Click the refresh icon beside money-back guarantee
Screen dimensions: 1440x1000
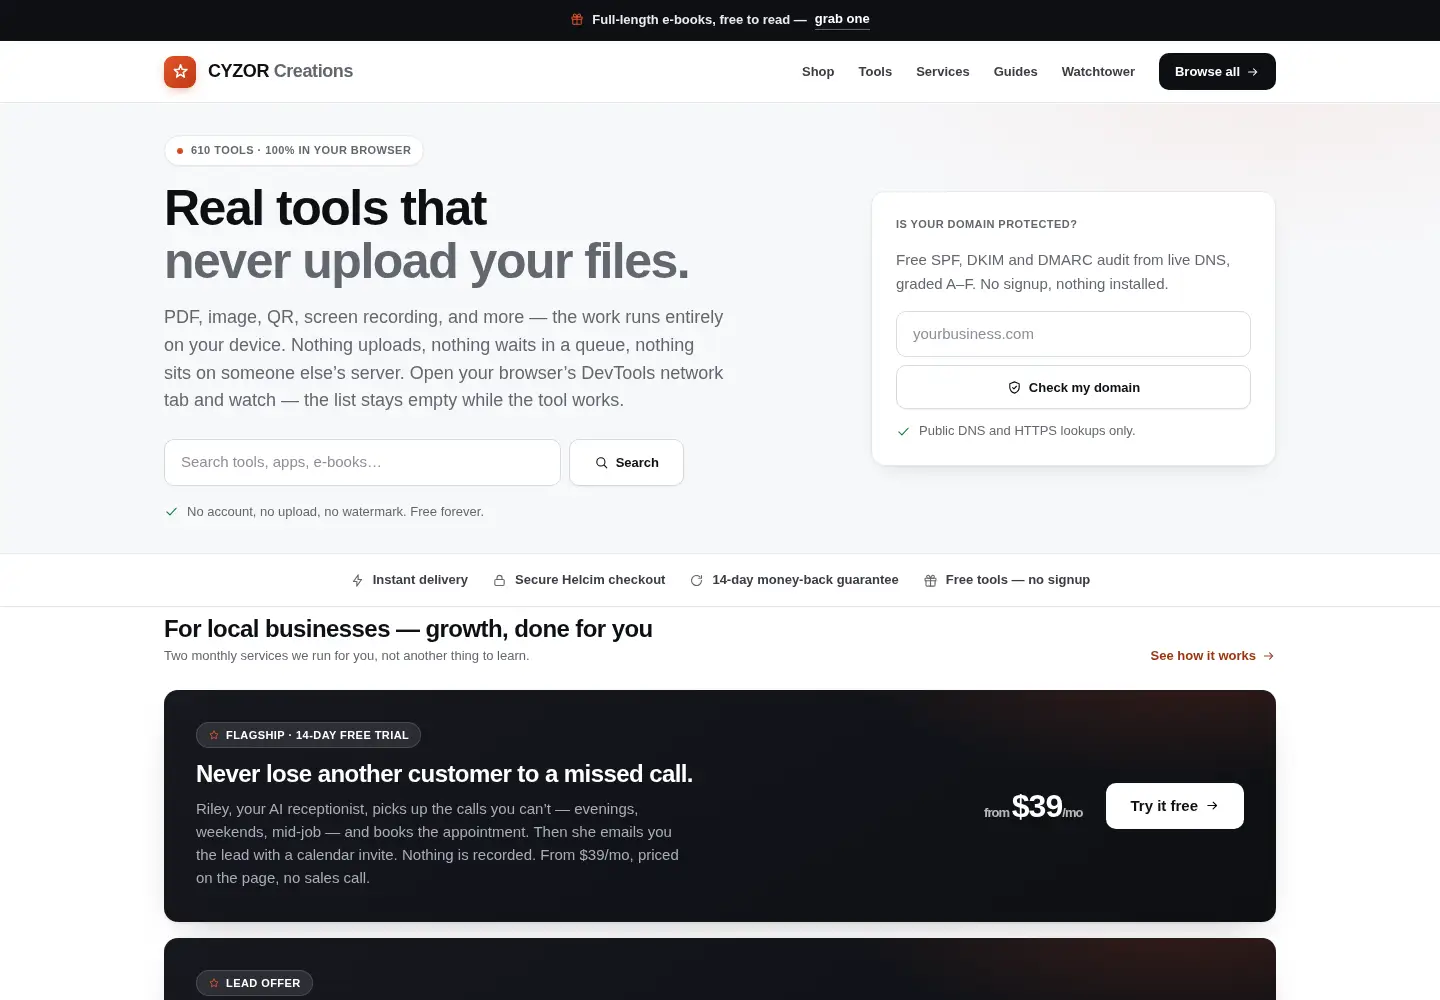point(696,581)
